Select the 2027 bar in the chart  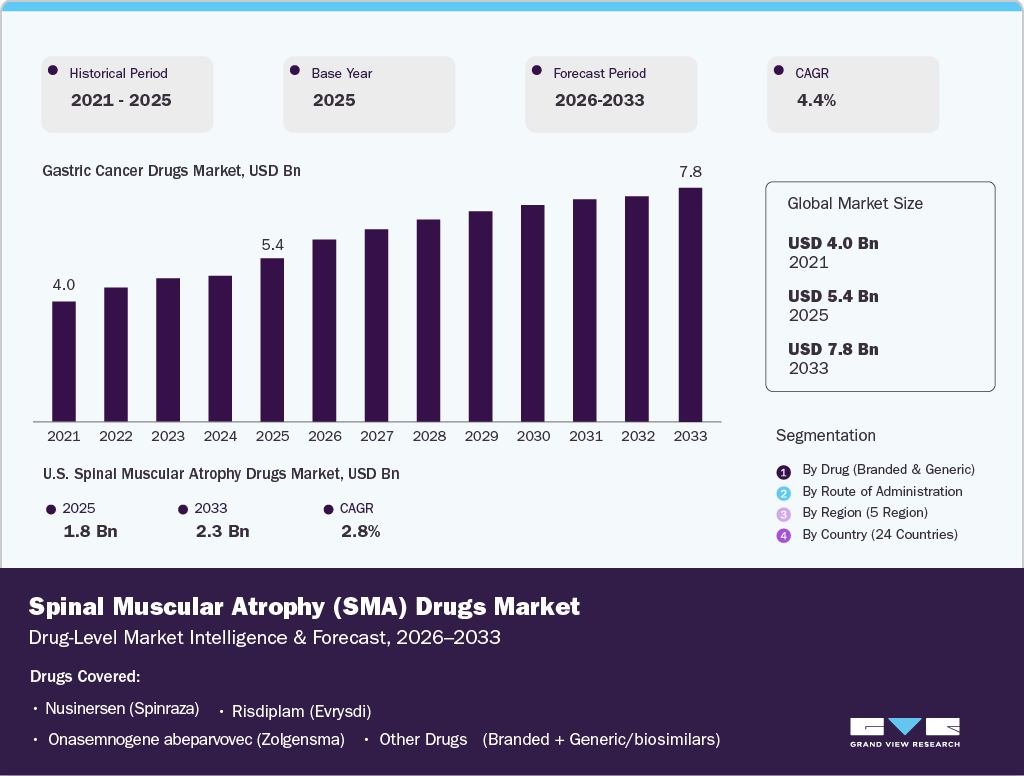pos(377,325)
